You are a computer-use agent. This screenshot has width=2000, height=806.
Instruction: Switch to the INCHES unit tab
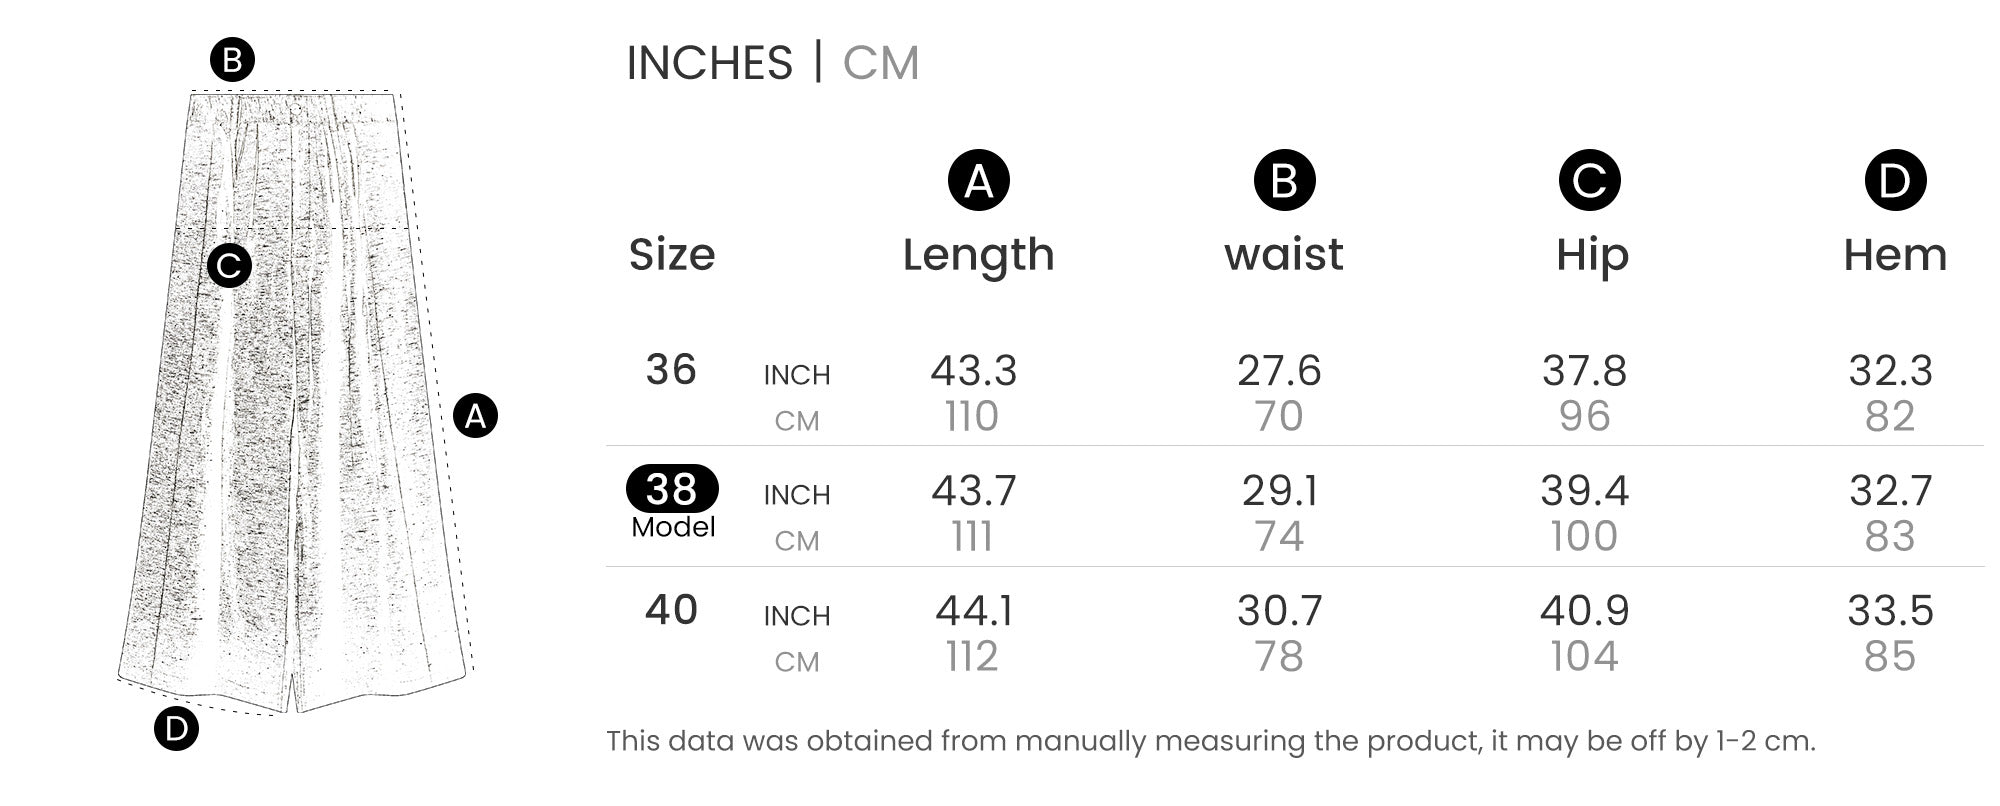[x=709, y=63]
